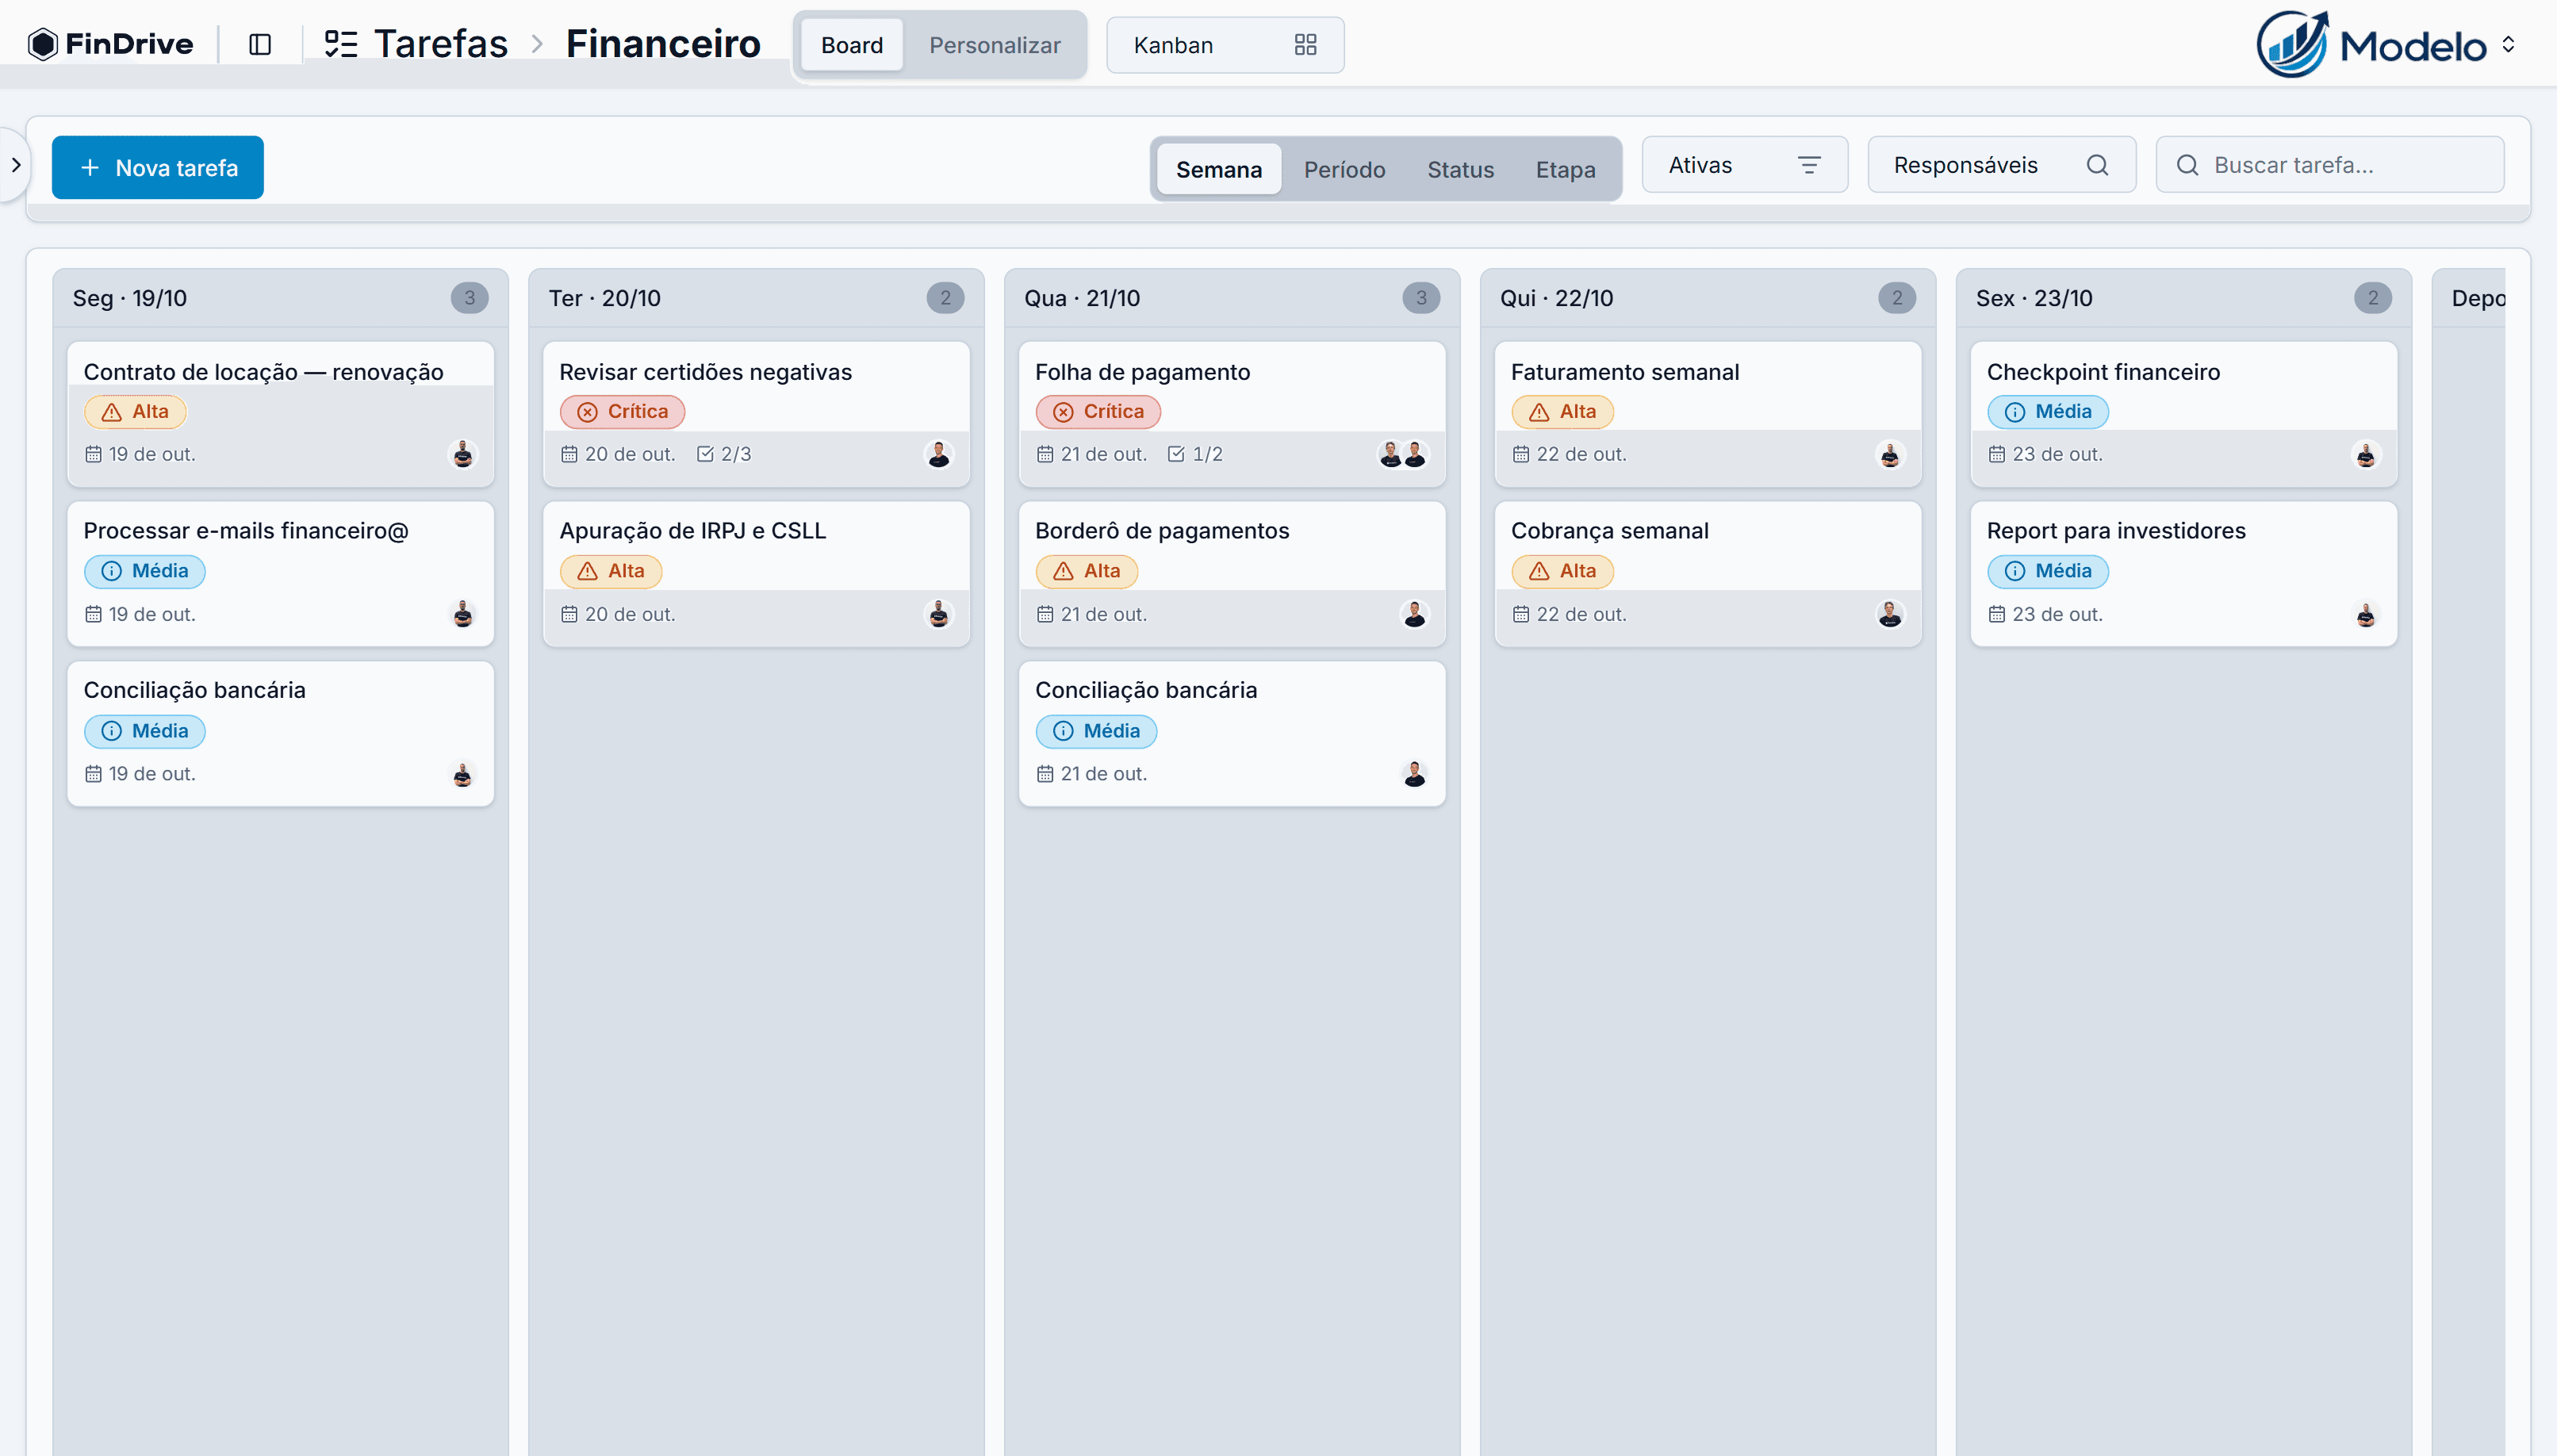Open the Checkpoint financeiro card

tap(2183, 414)
